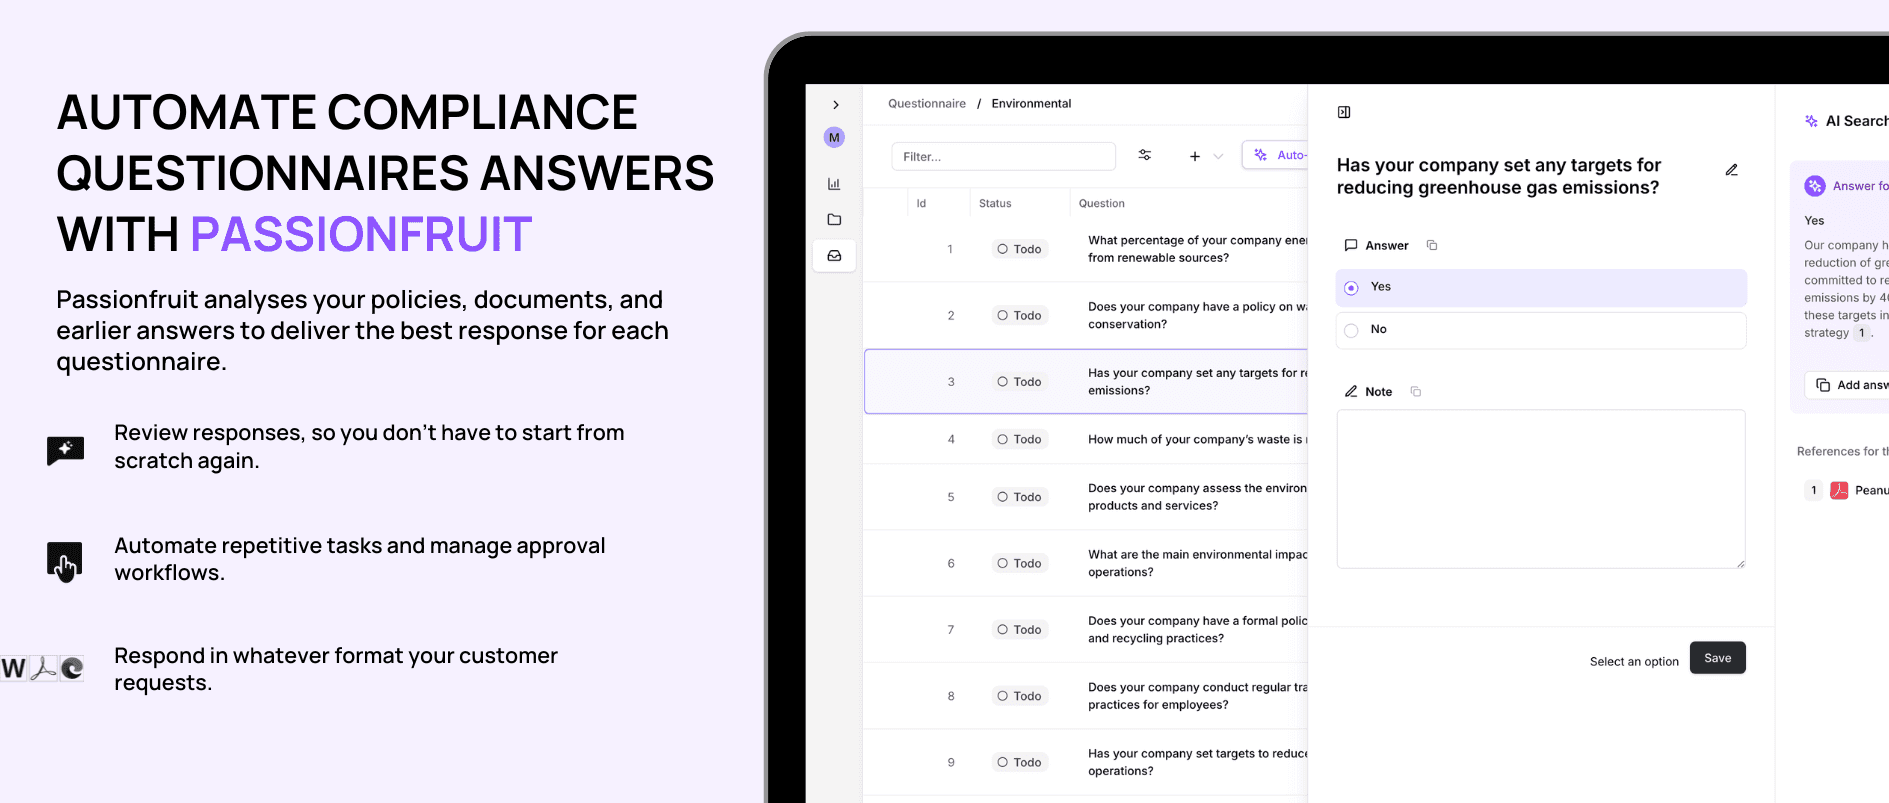1889x803 pixels.
Task: Open Todo status for question 3
Action: tap(1019, 382)
